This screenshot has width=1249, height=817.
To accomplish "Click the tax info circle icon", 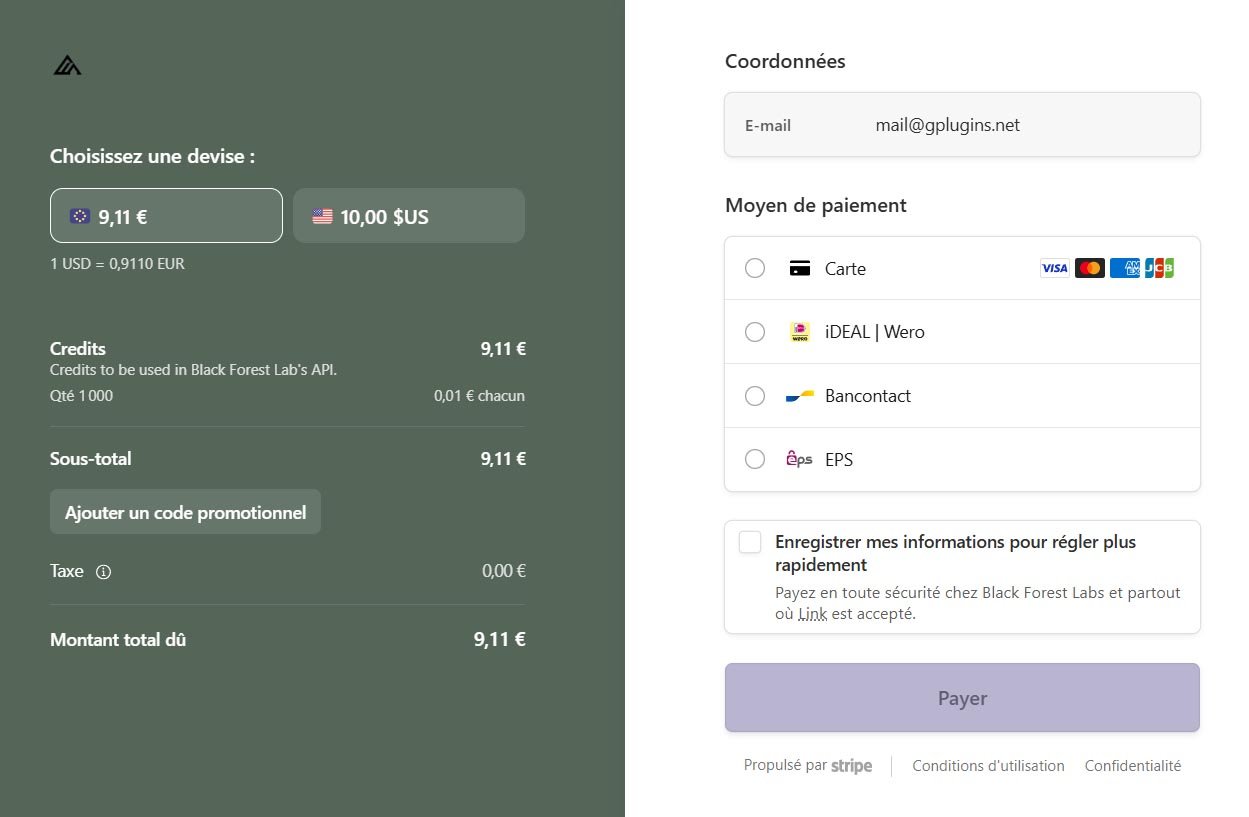I will point(103,572).
